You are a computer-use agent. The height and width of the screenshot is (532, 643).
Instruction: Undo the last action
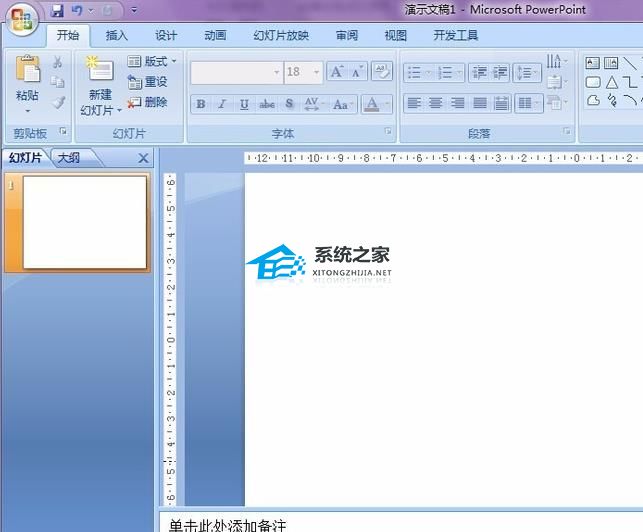(x=77, y=10)
